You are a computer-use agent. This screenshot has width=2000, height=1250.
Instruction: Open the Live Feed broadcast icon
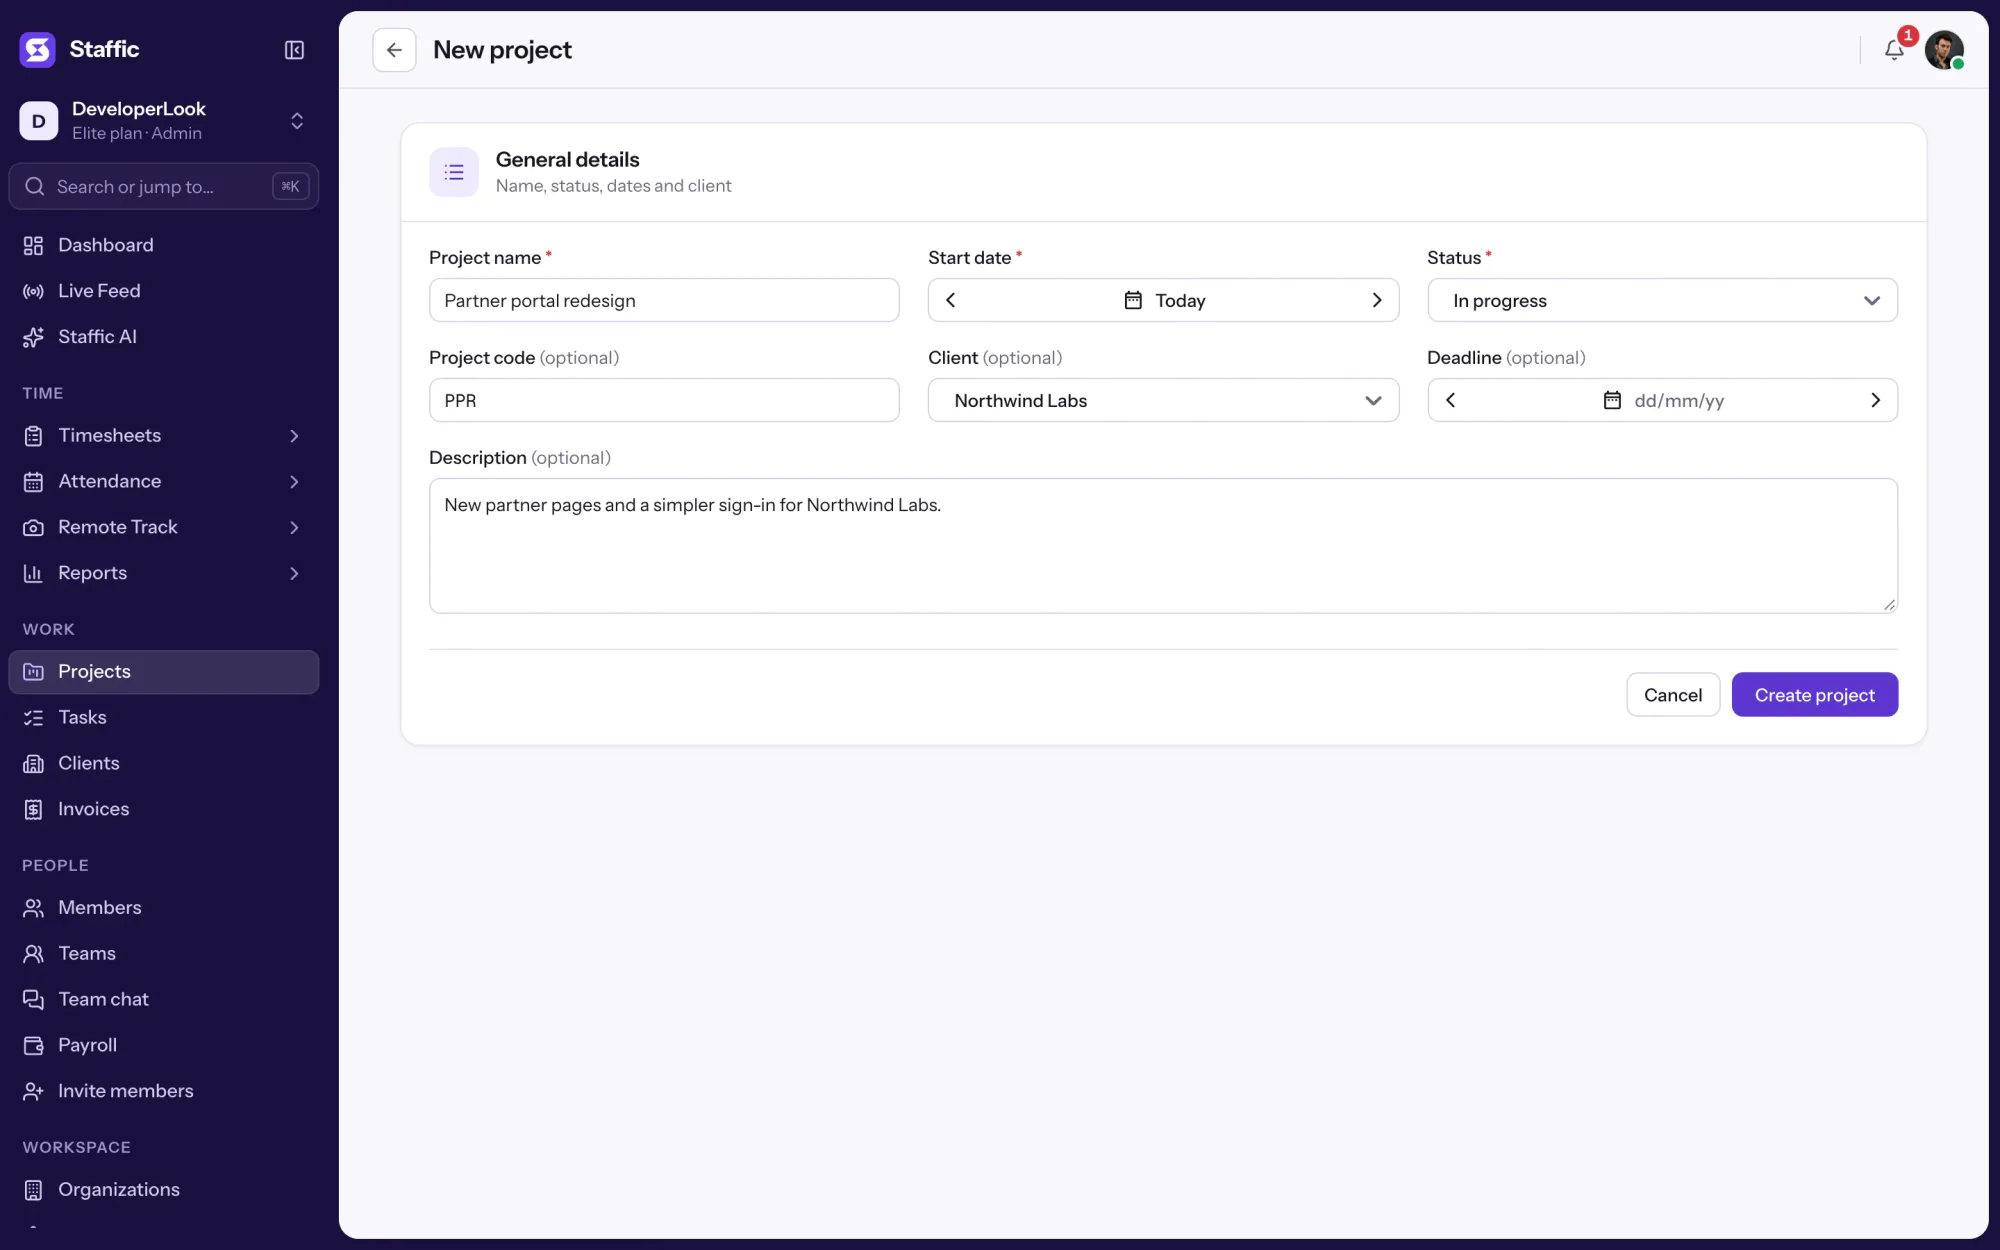[33, 291]
